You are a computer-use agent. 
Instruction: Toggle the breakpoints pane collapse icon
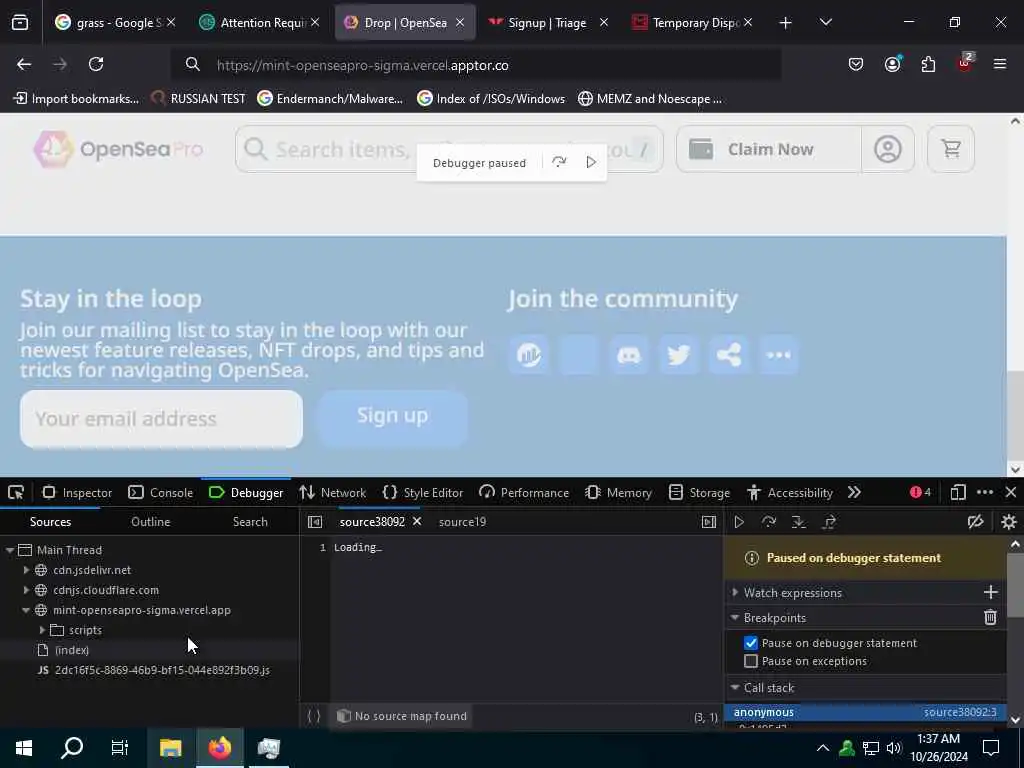709,522
